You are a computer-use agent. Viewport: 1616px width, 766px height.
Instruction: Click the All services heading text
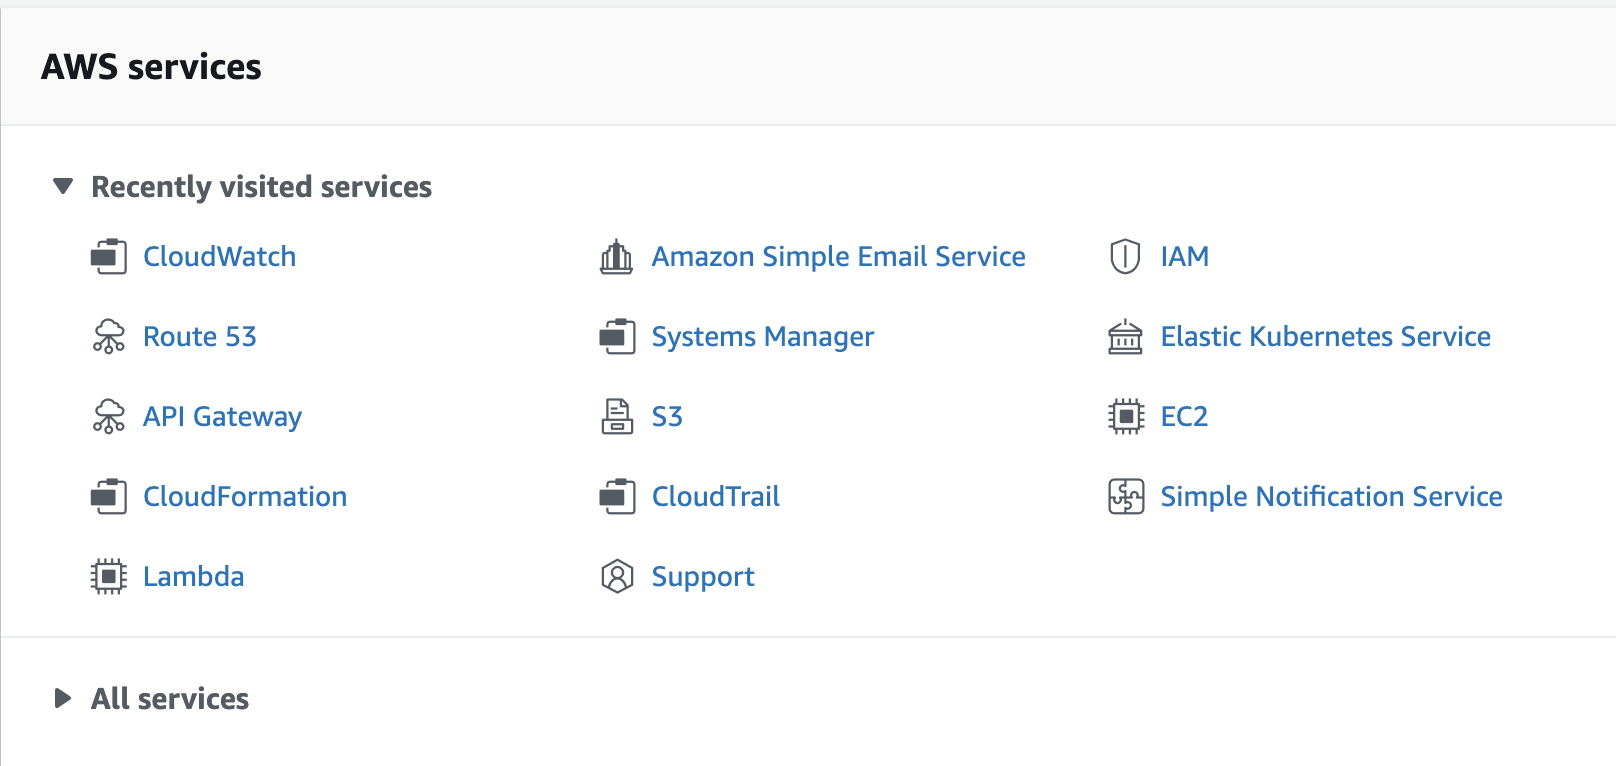point(170,698)
